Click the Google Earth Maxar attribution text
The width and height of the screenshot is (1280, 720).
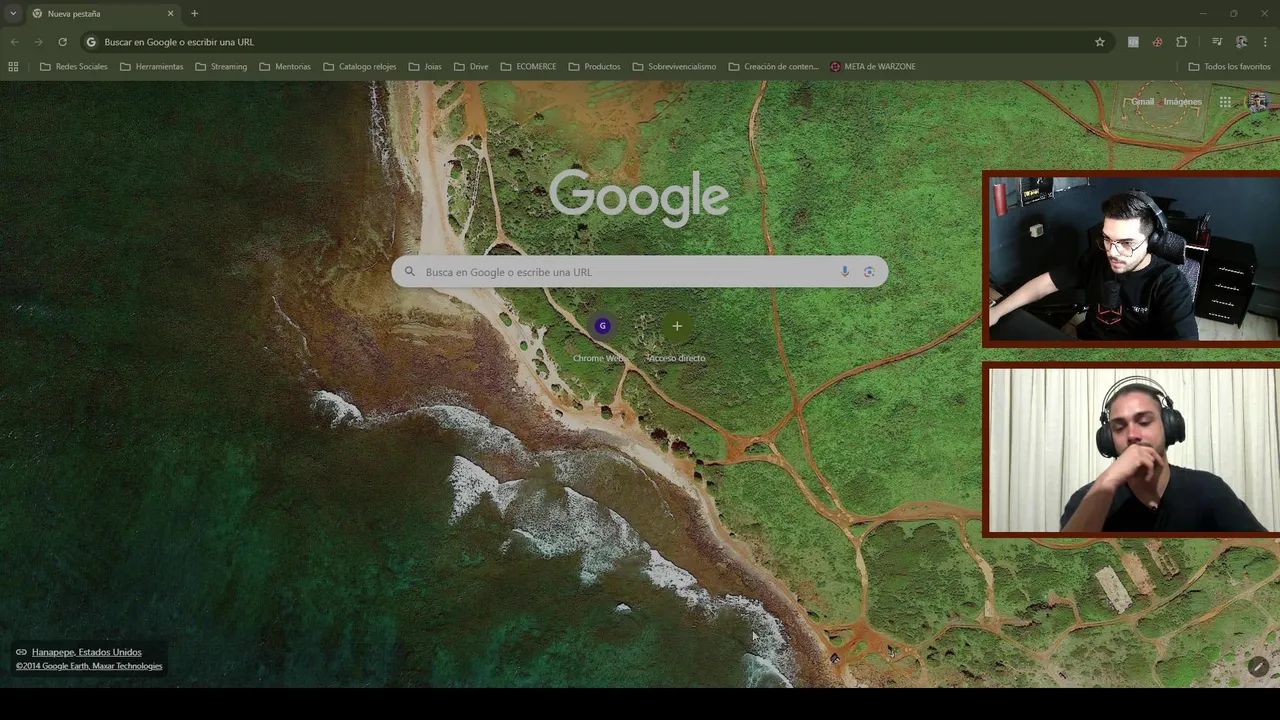click(x=89, y=666)
